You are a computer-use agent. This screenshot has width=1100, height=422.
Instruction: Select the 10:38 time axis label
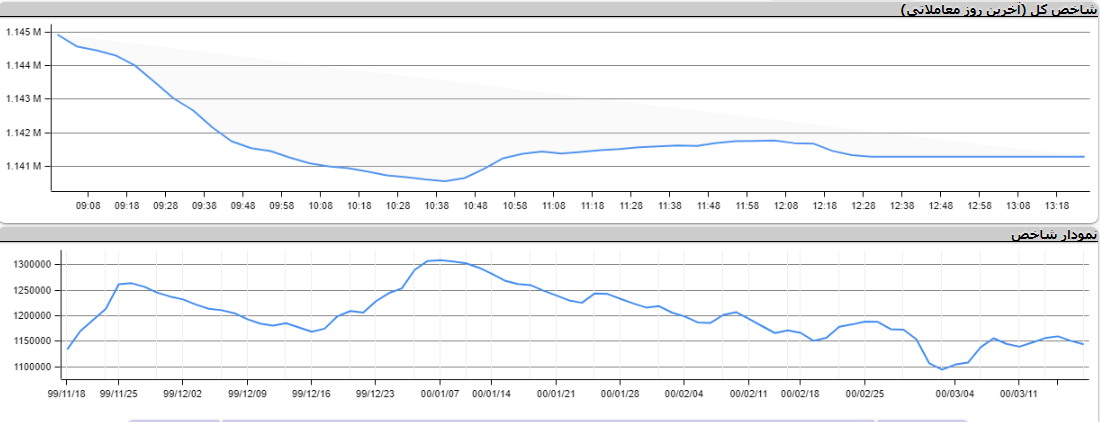436,206
